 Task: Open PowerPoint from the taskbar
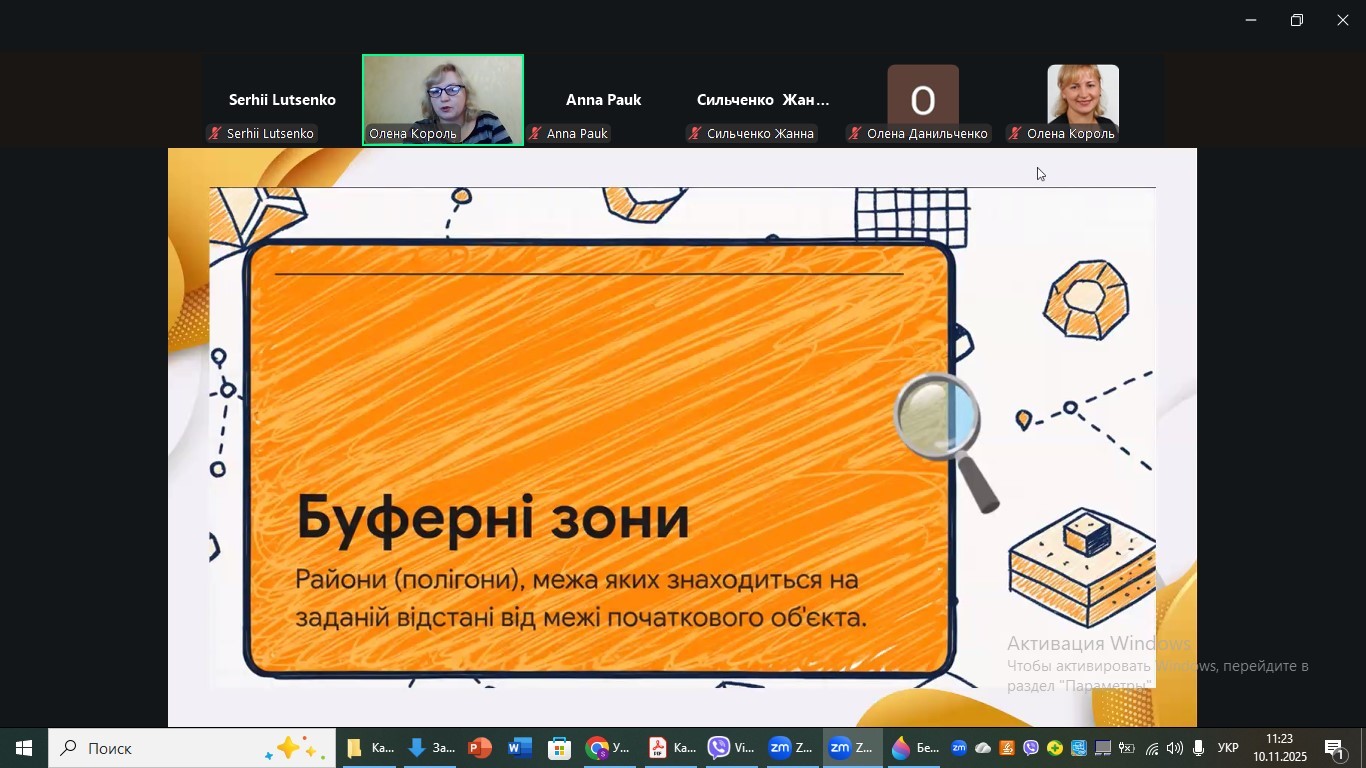(480, 748)
